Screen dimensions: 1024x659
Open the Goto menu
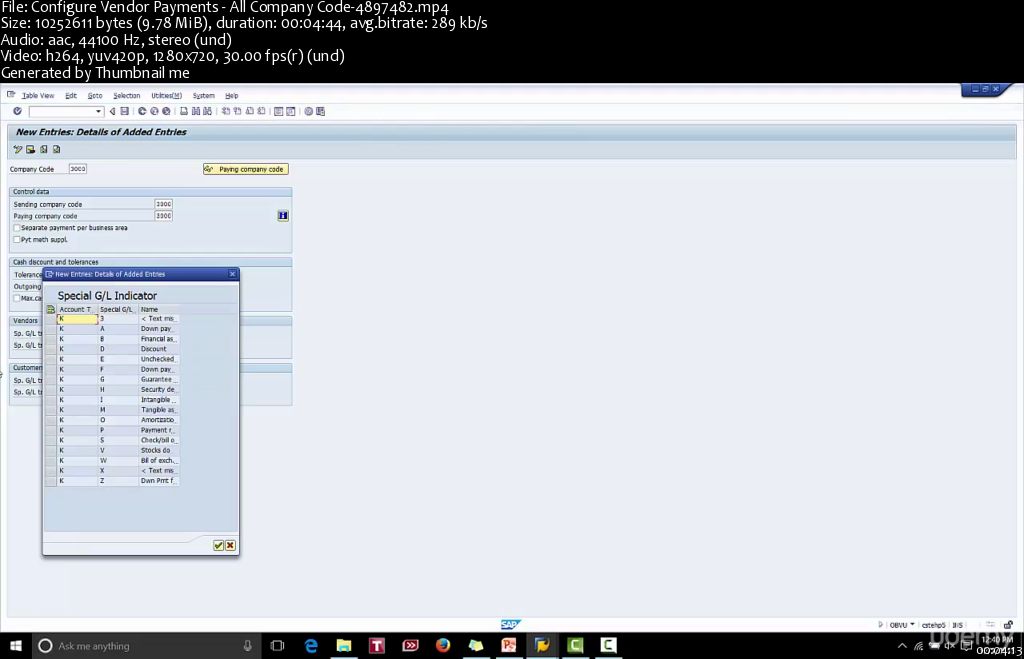tap(95, 95)
